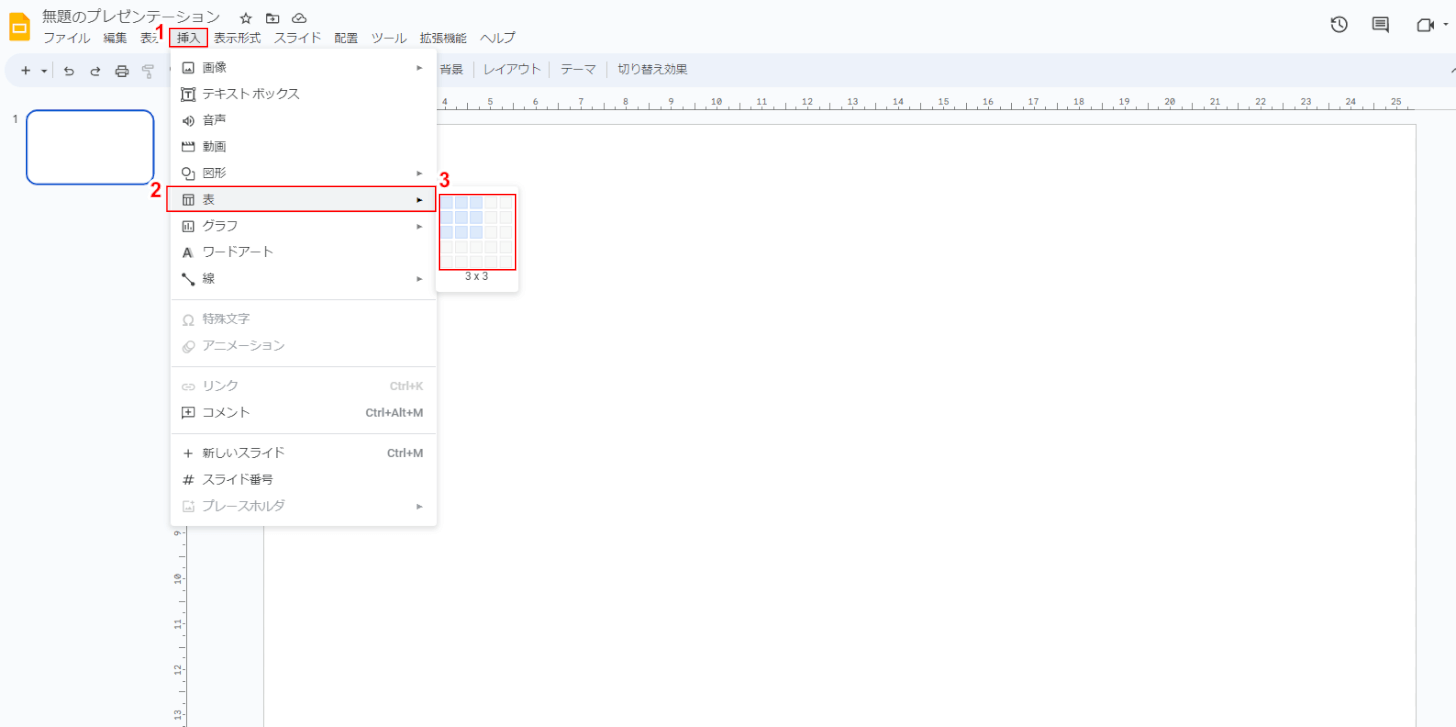Expand the new slide layout dropdown arrow

(44, 71)
